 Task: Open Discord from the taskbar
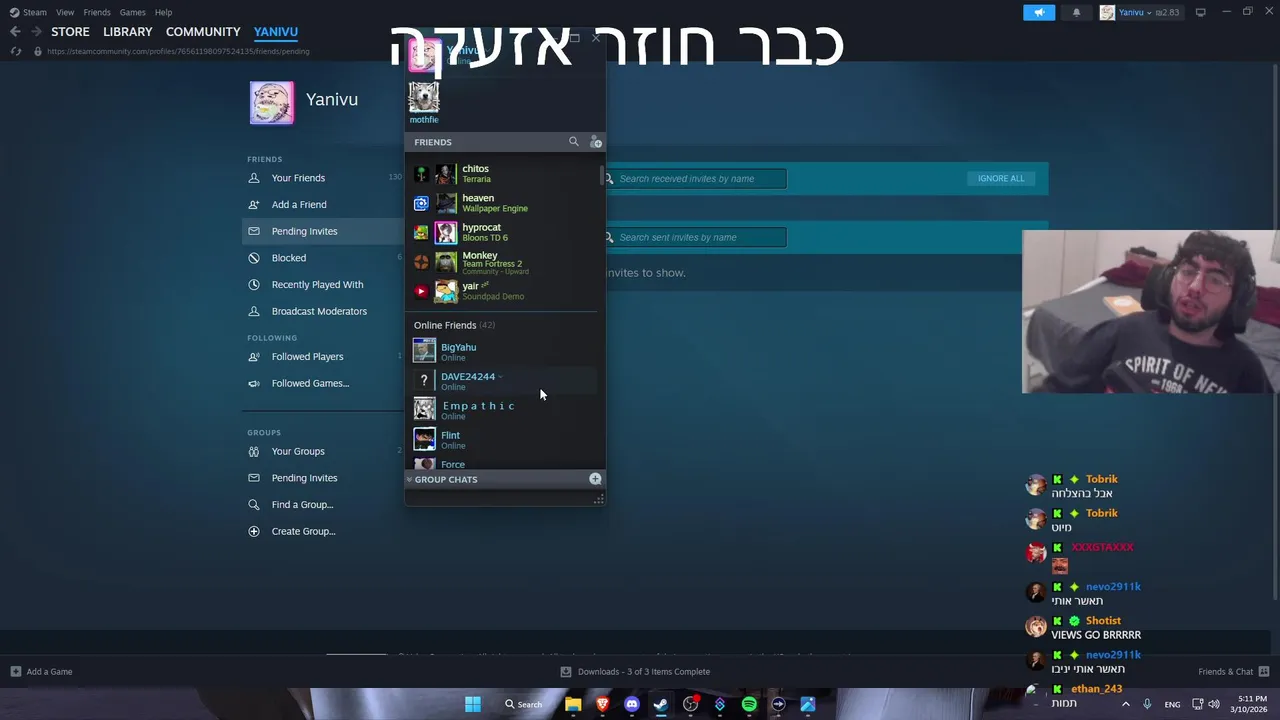(631, 704)
